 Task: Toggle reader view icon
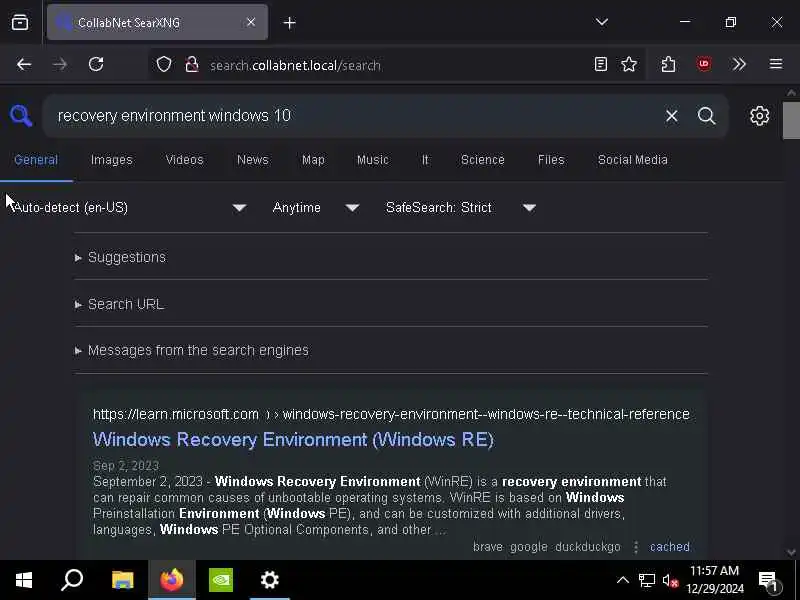601,64
